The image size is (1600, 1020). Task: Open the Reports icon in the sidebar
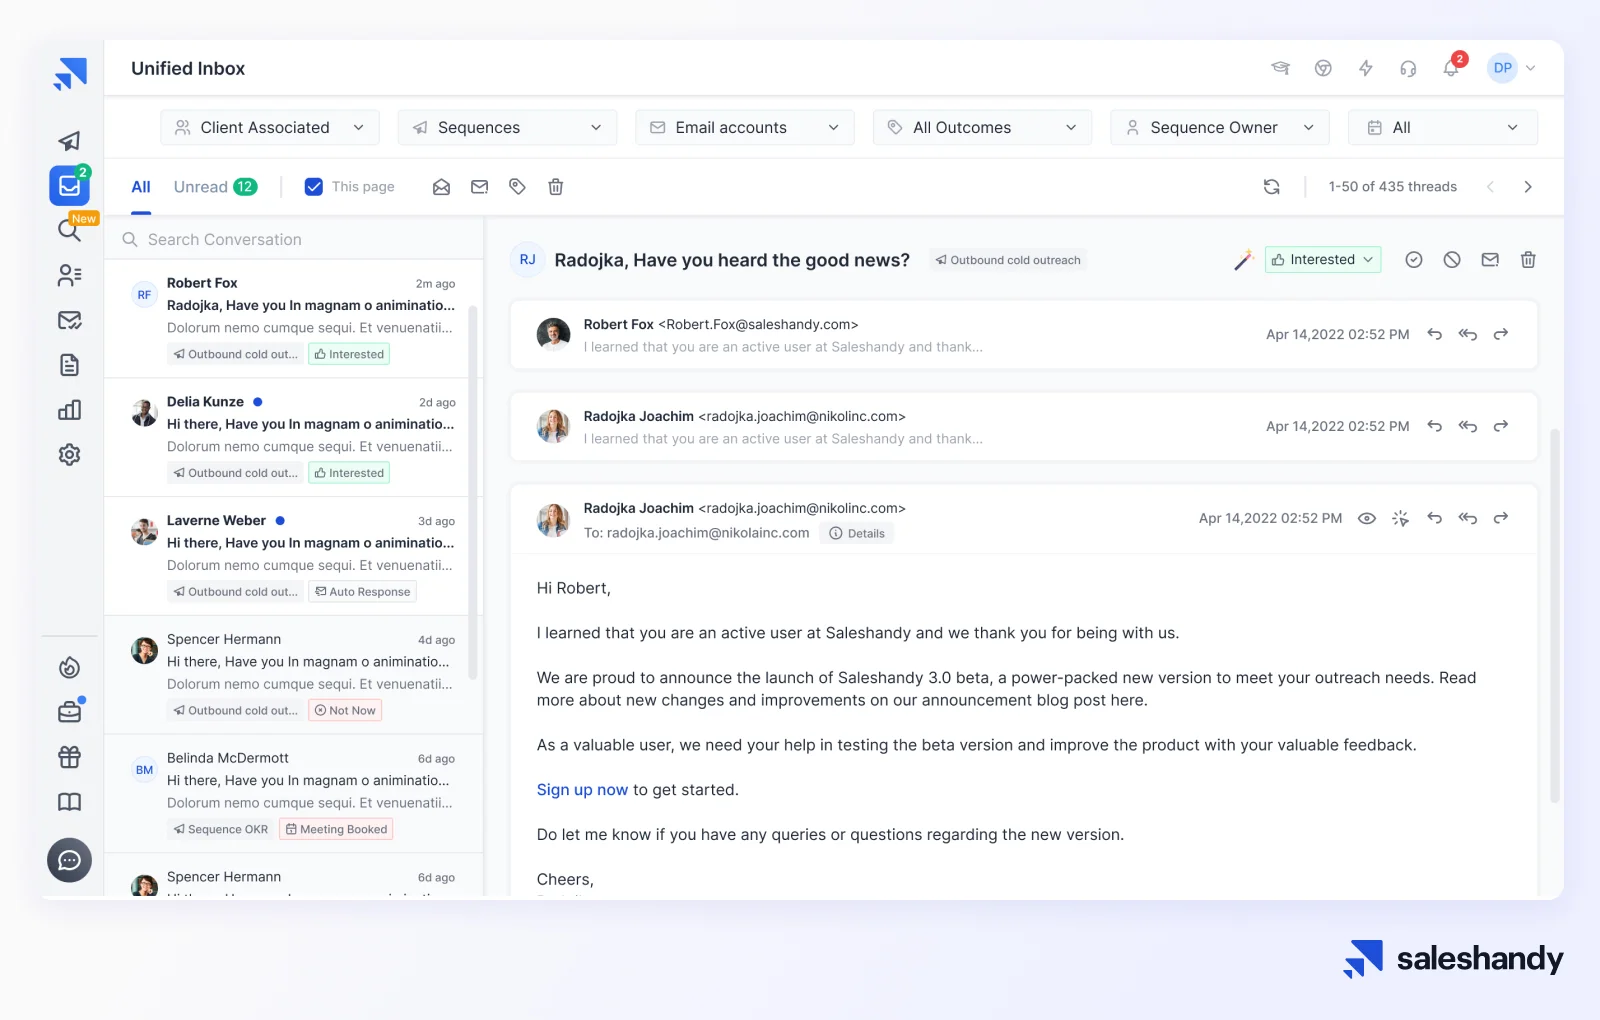click(69, 410)
